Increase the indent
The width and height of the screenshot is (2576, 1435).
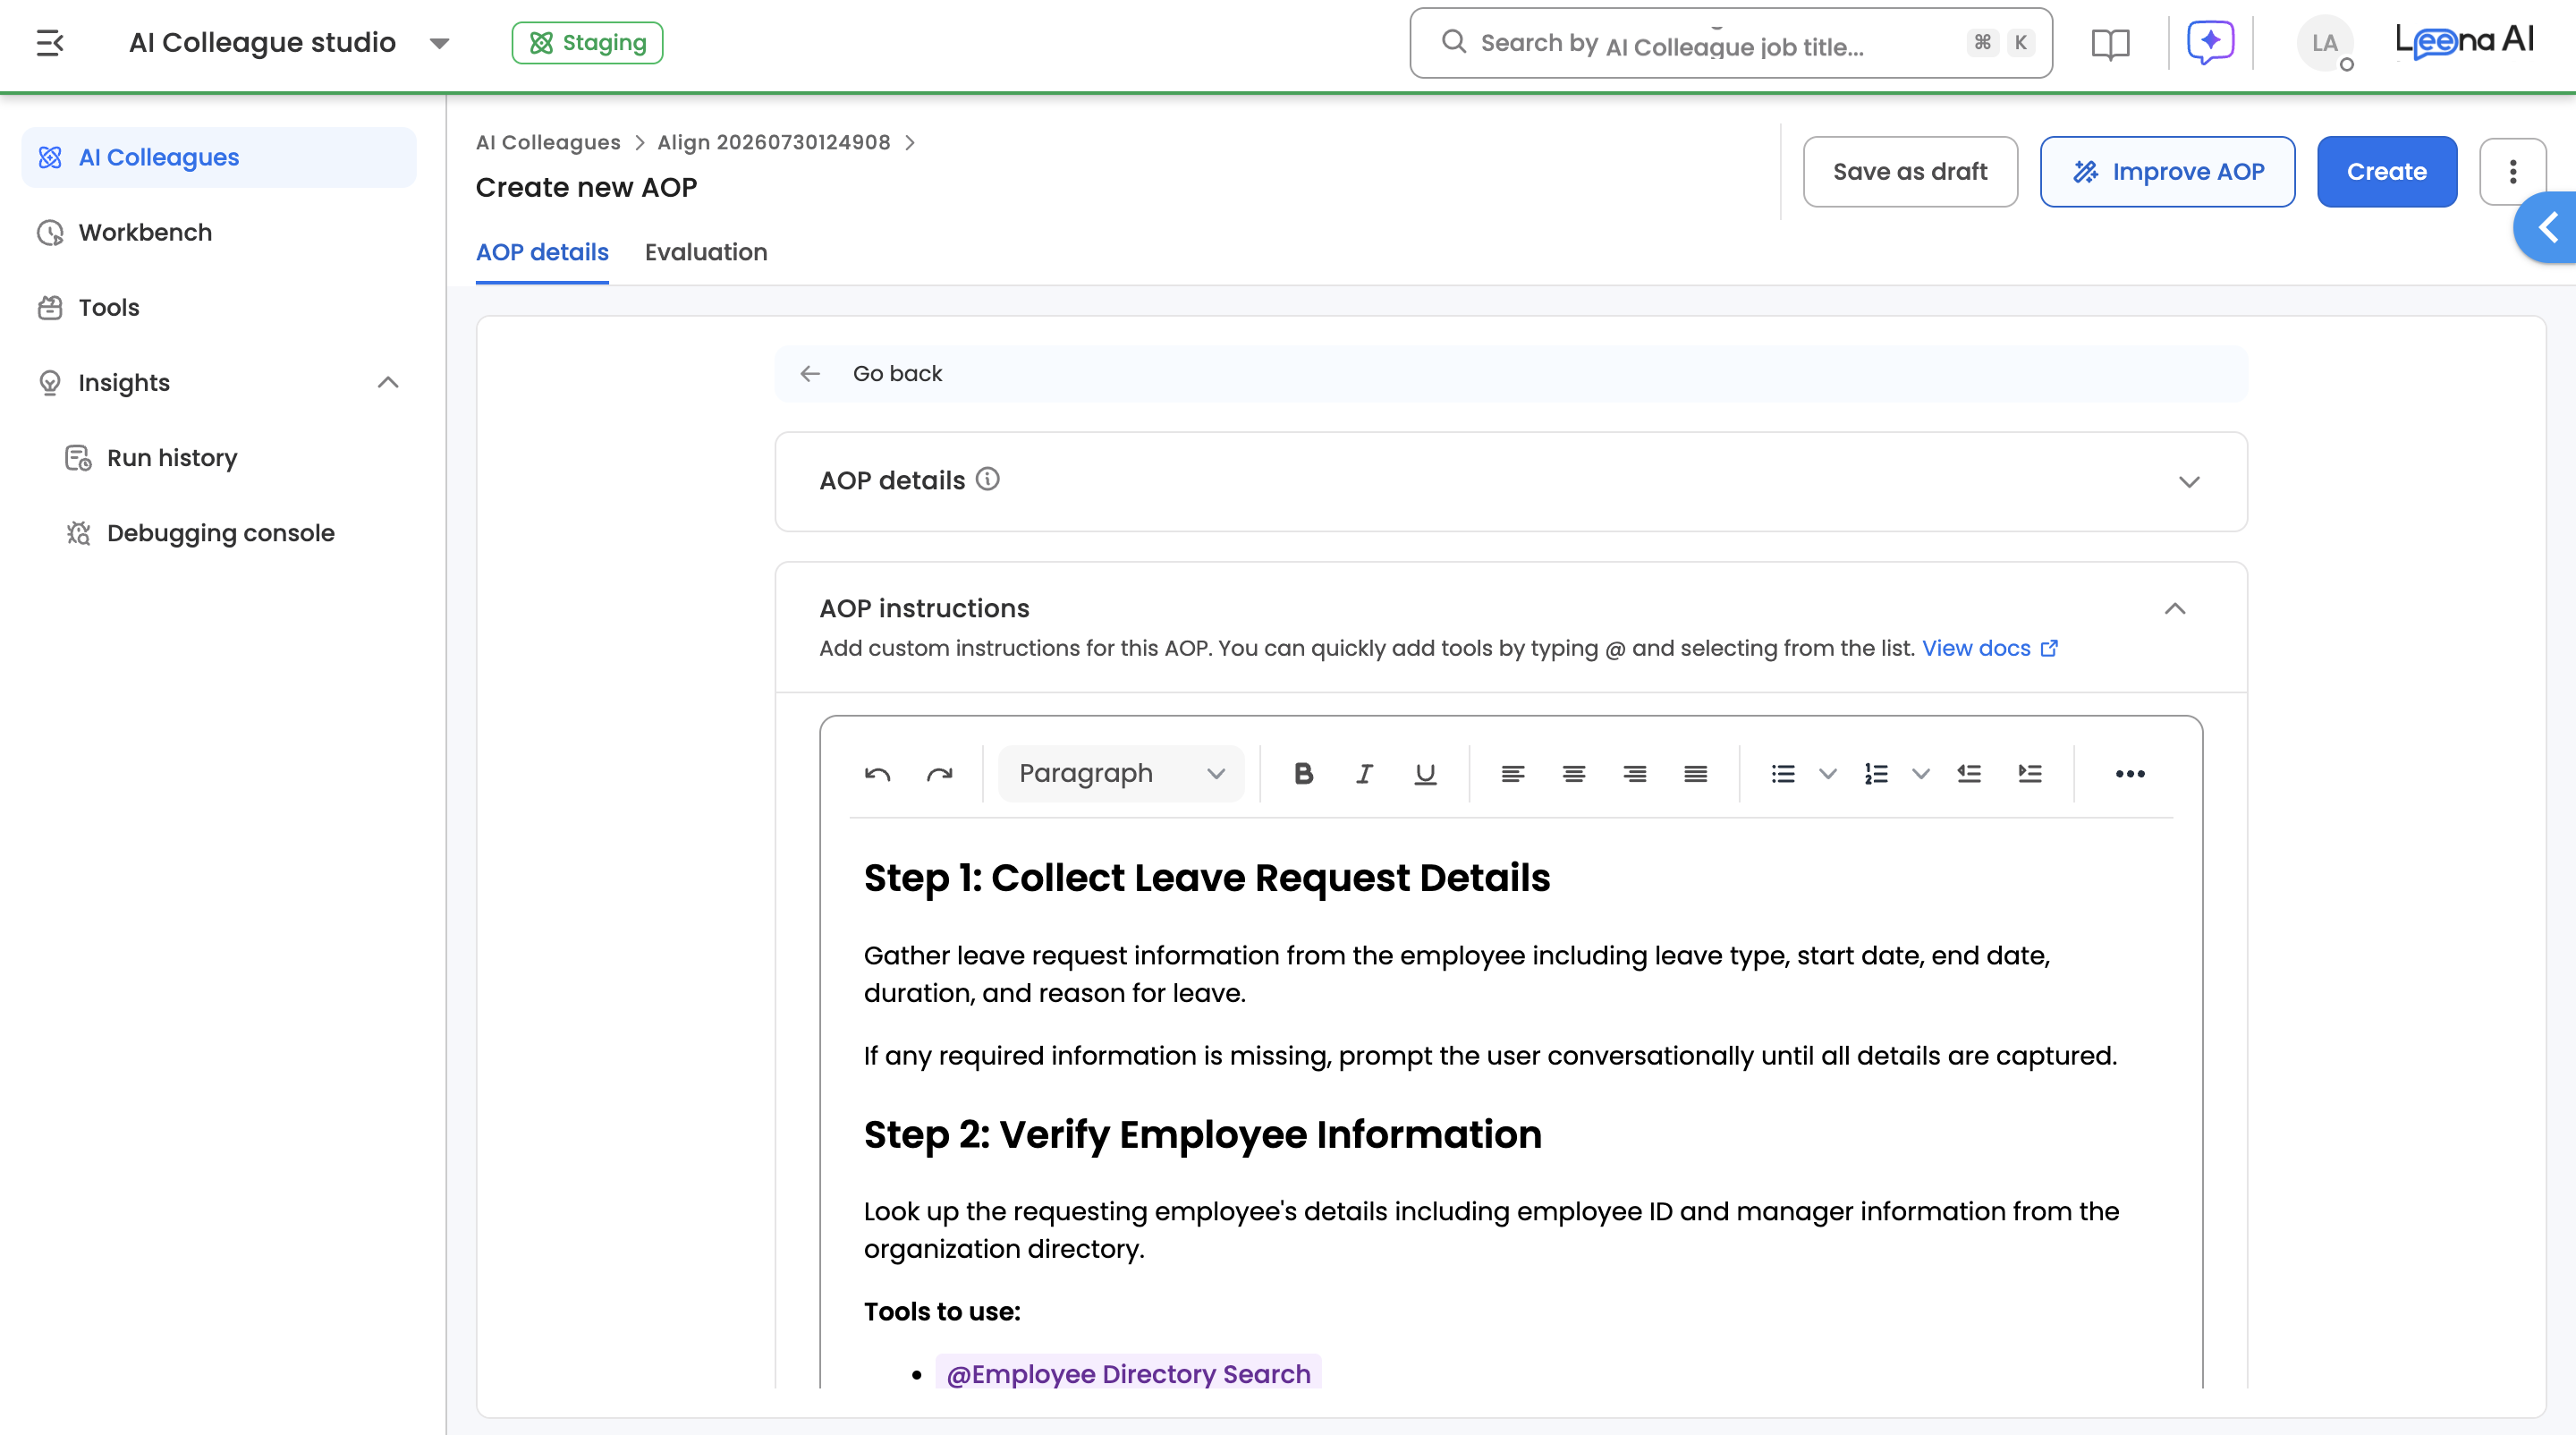[x=2030, y=773]
